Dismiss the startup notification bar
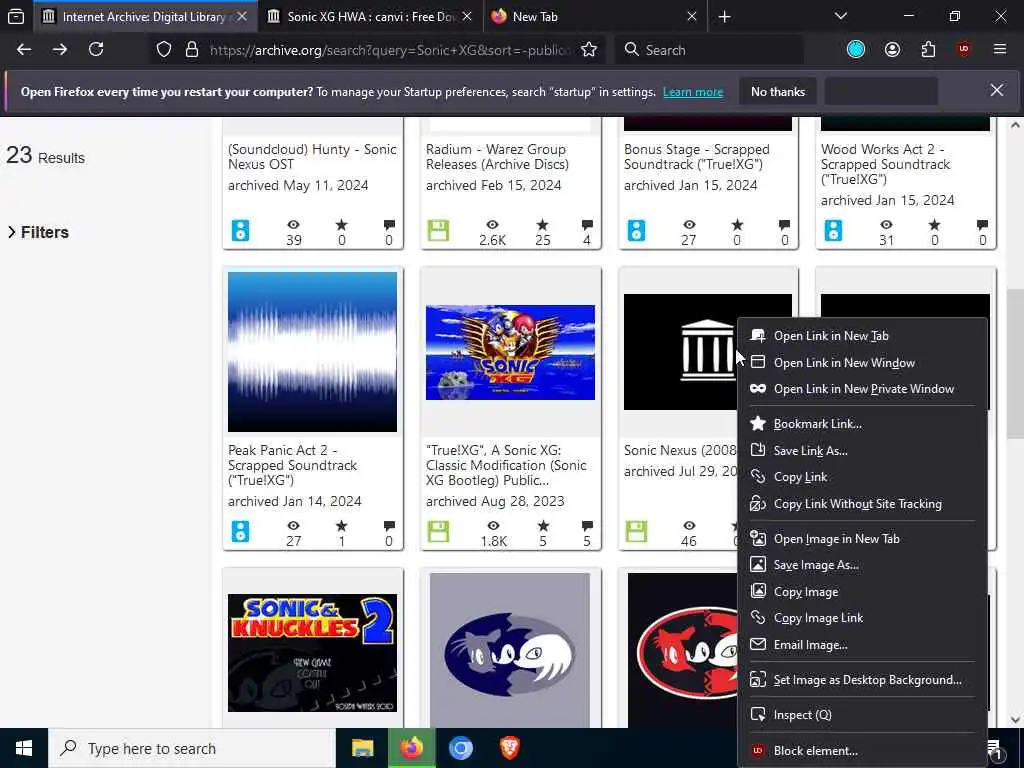The width and height of the screenshot is (1024, 768). click(997, 90)
